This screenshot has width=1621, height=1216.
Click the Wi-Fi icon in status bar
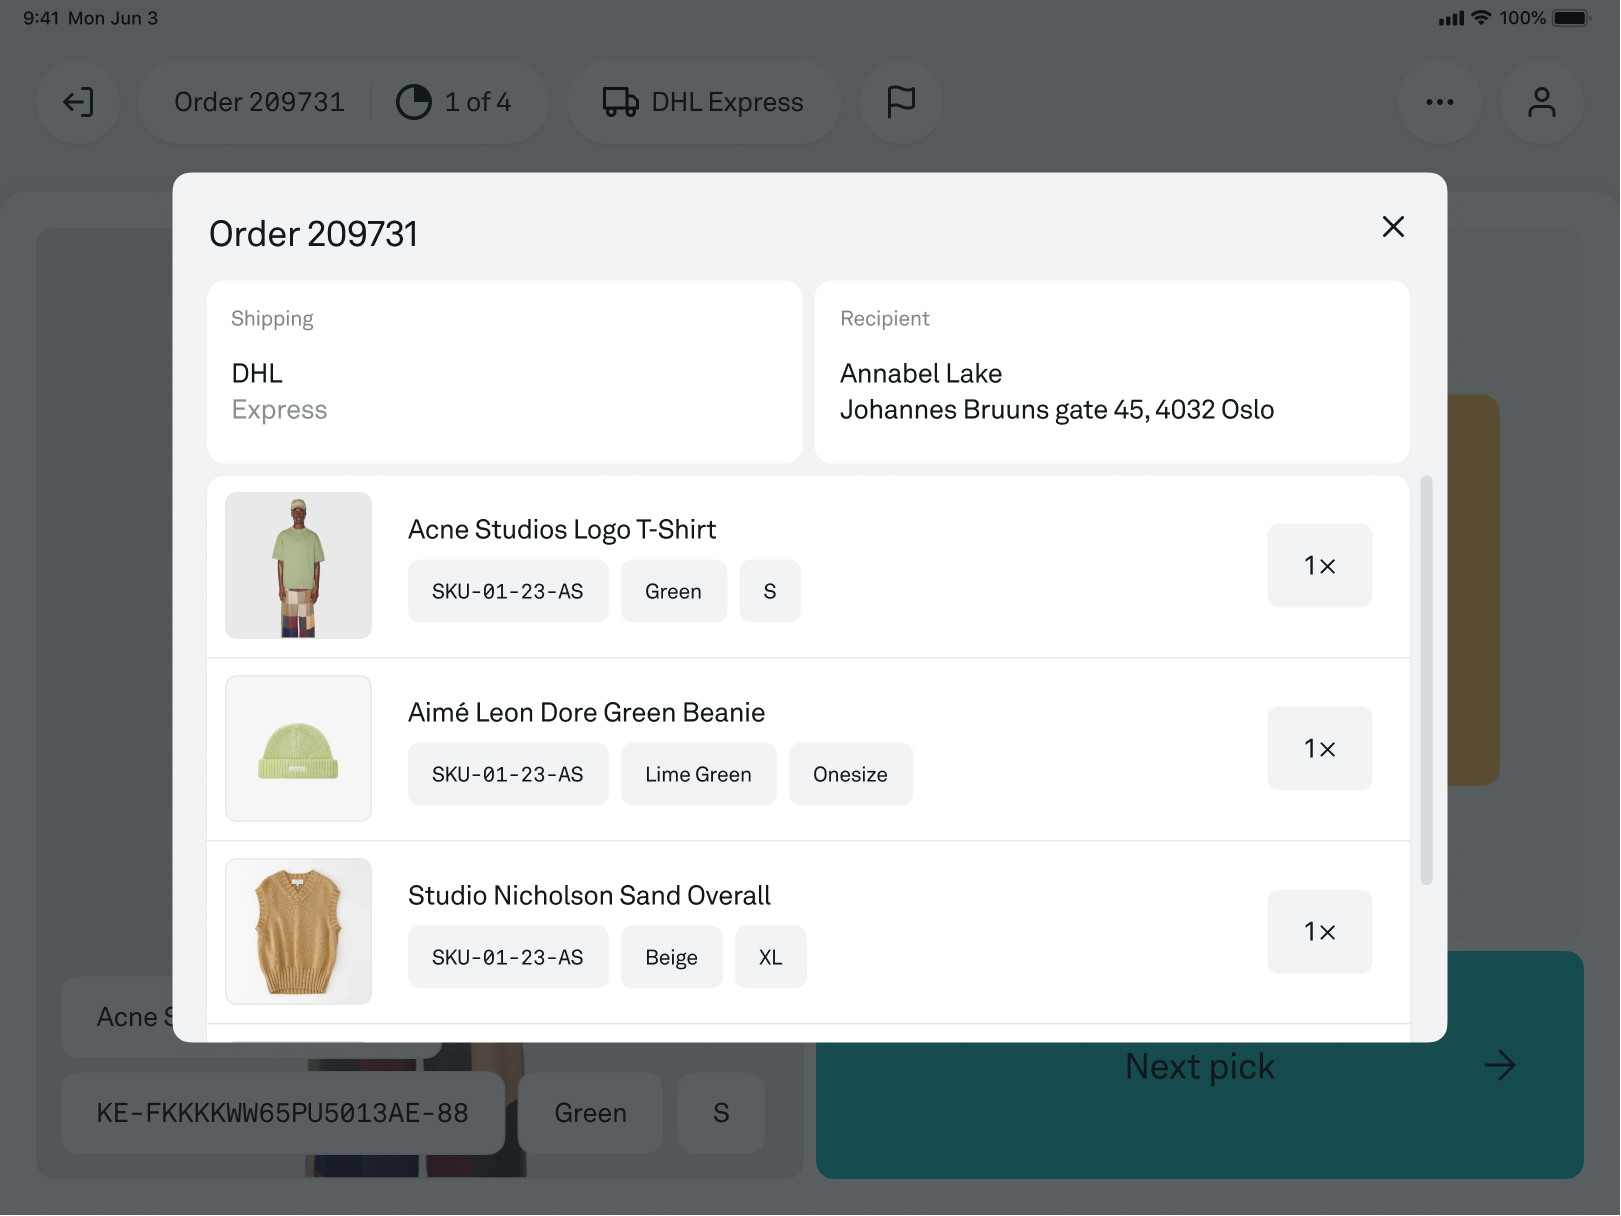click(x=1481, y=18)
